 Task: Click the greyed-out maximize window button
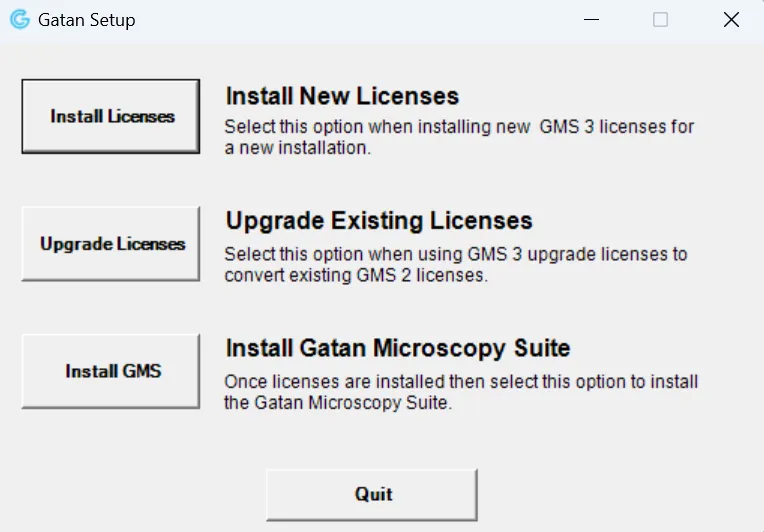(x=660, y=20)
